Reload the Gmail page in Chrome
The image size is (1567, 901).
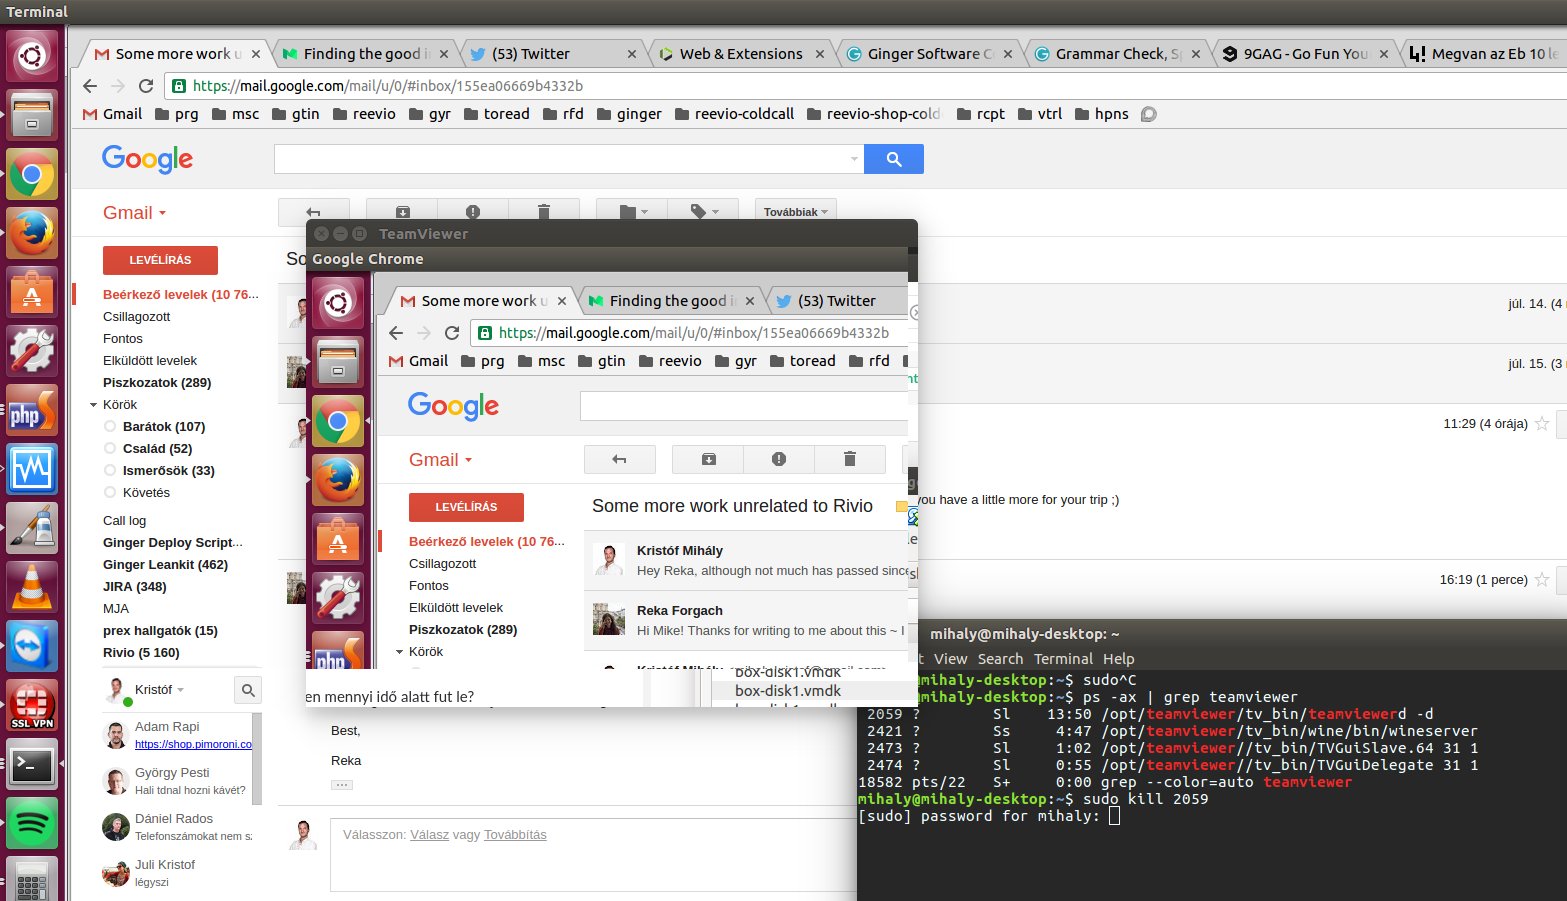146,85
